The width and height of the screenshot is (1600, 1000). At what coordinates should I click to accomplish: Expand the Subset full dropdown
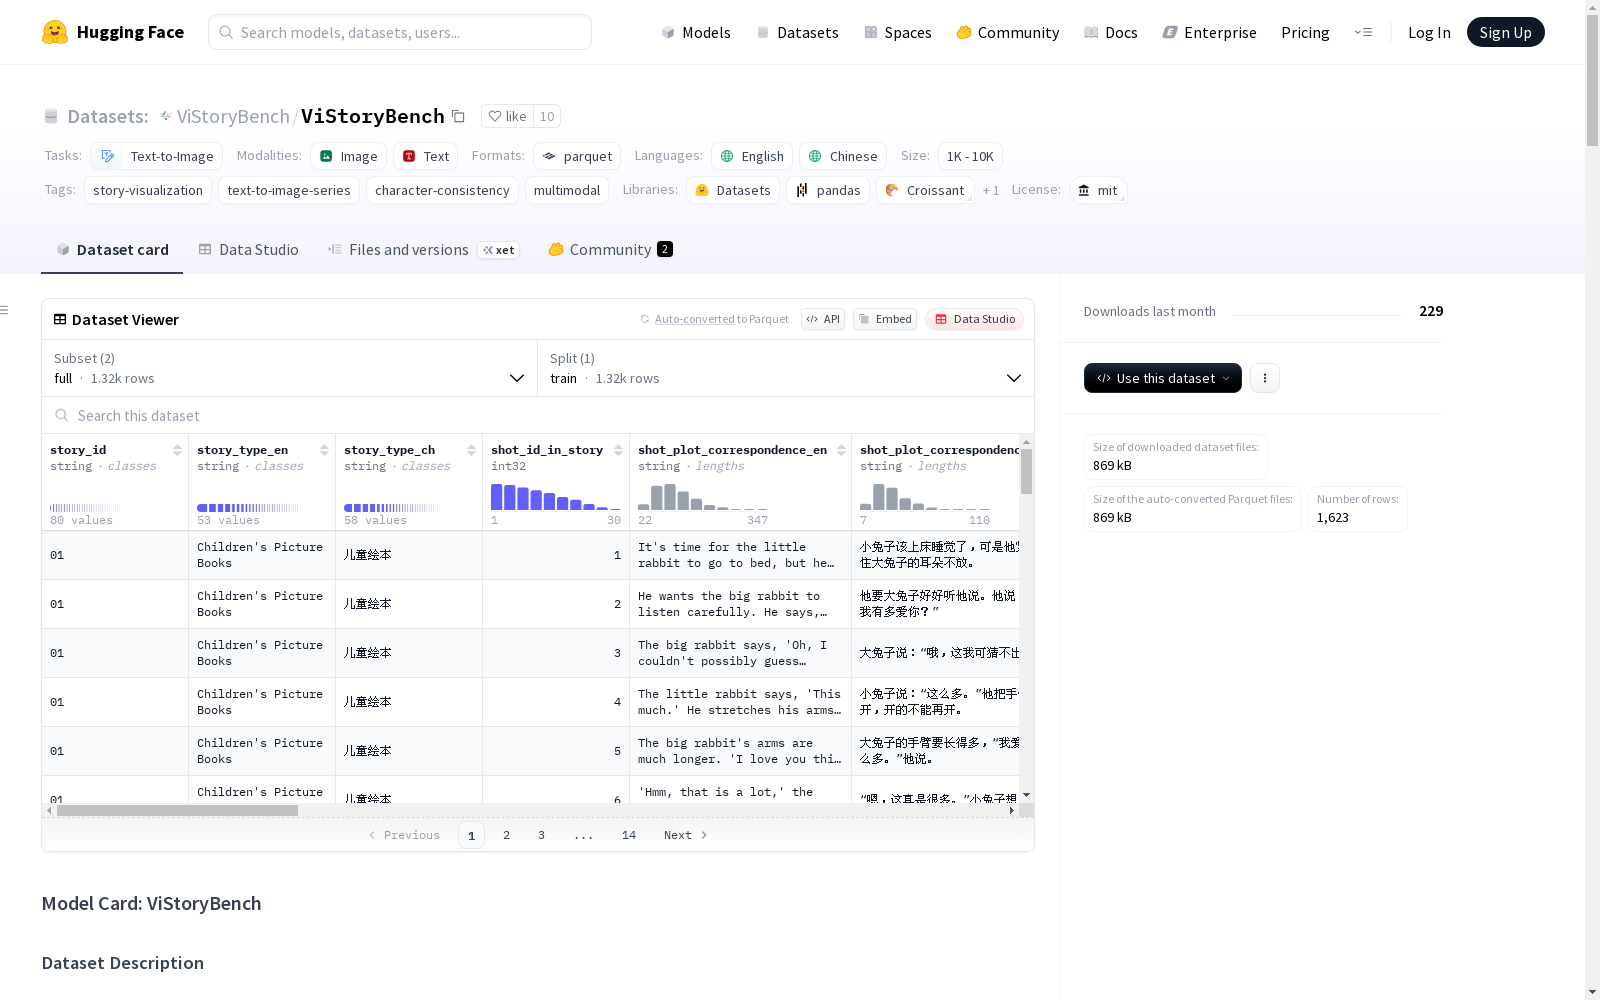[290, 368]
